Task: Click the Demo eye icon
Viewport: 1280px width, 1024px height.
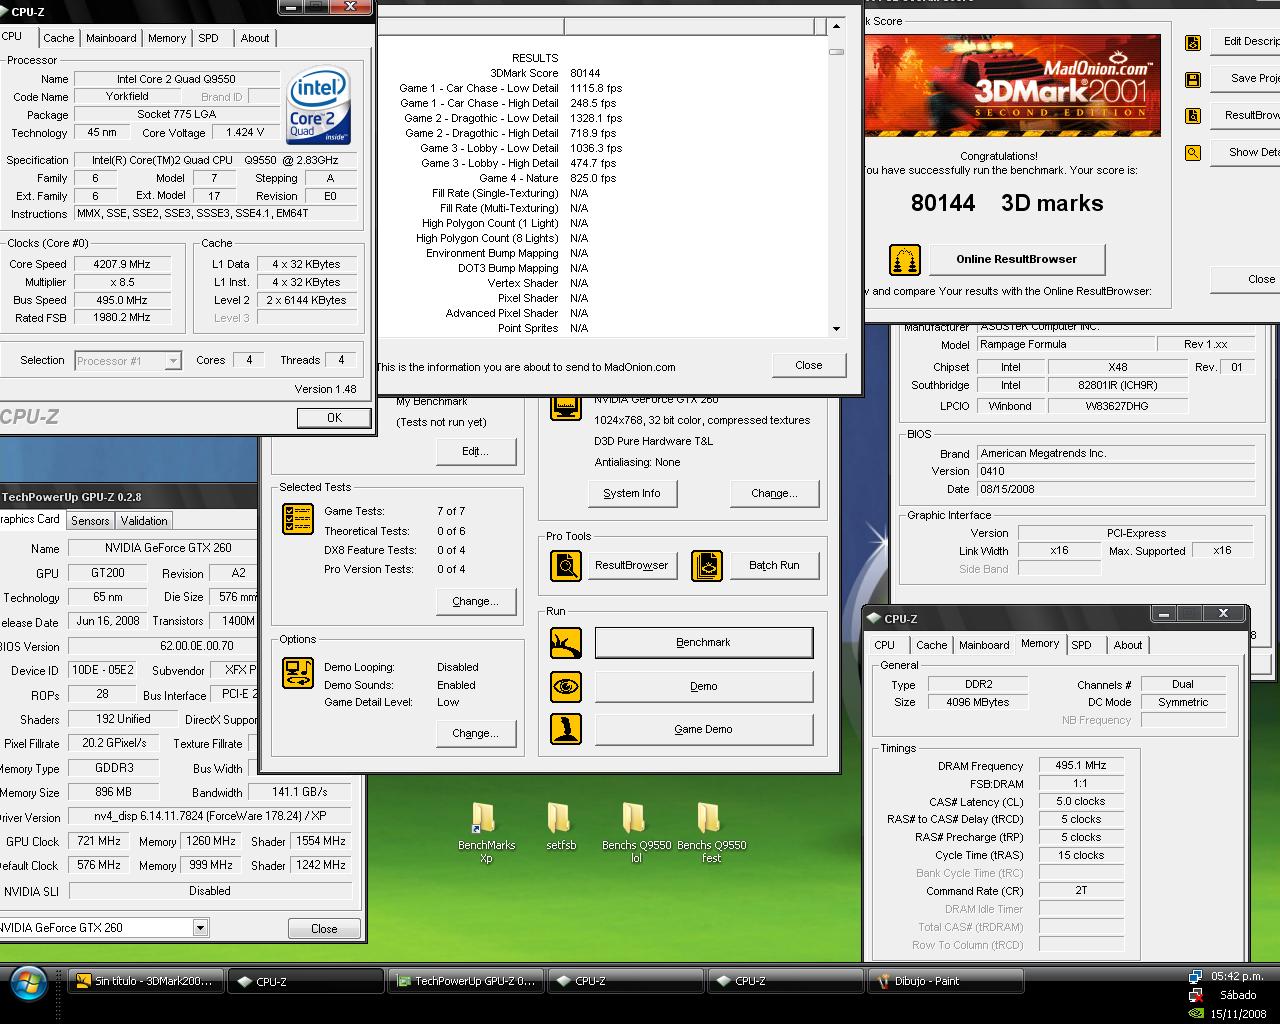Action: [x=566, y=687]
